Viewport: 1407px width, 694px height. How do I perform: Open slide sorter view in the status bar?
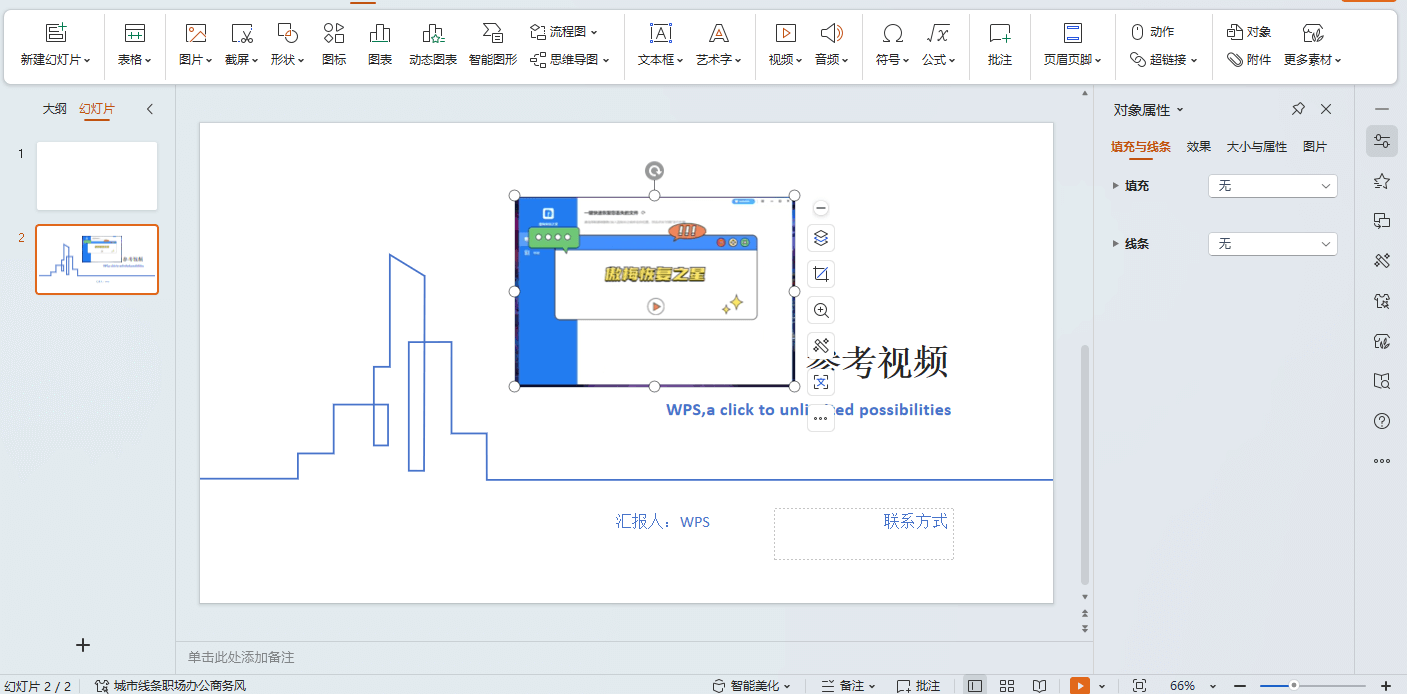[1007, 685]
